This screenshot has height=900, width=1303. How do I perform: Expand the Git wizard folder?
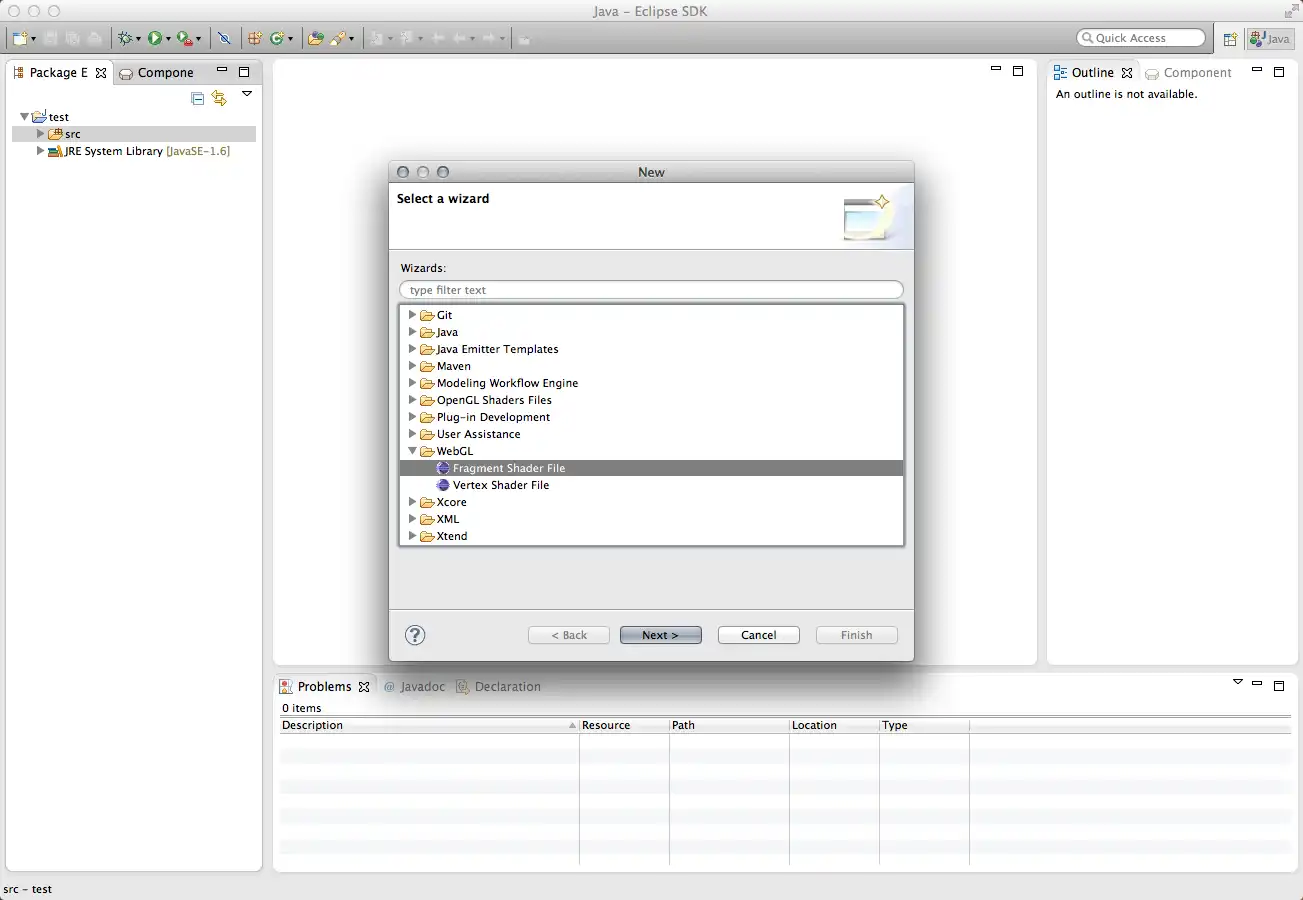click(412, 315)
